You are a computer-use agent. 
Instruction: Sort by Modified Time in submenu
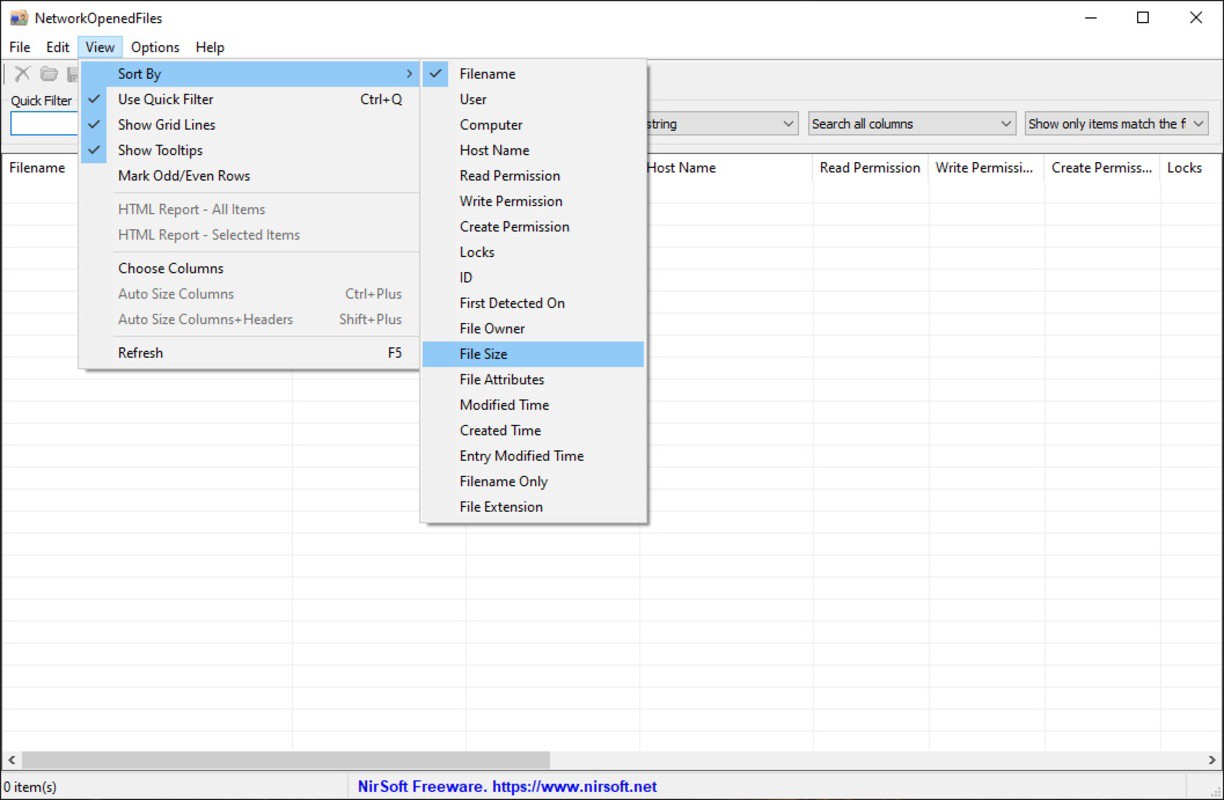pos(533,405)
